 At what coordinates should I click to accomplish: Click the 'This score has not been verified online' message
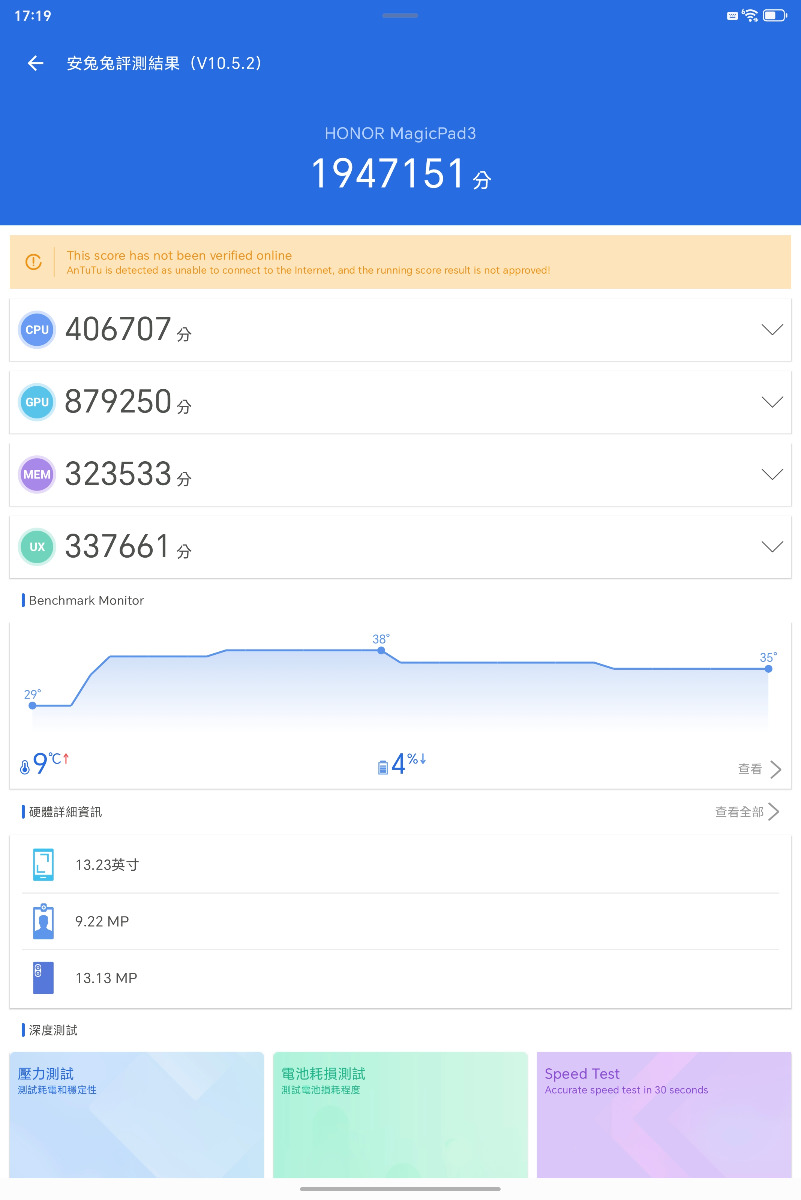click(179, 256)
